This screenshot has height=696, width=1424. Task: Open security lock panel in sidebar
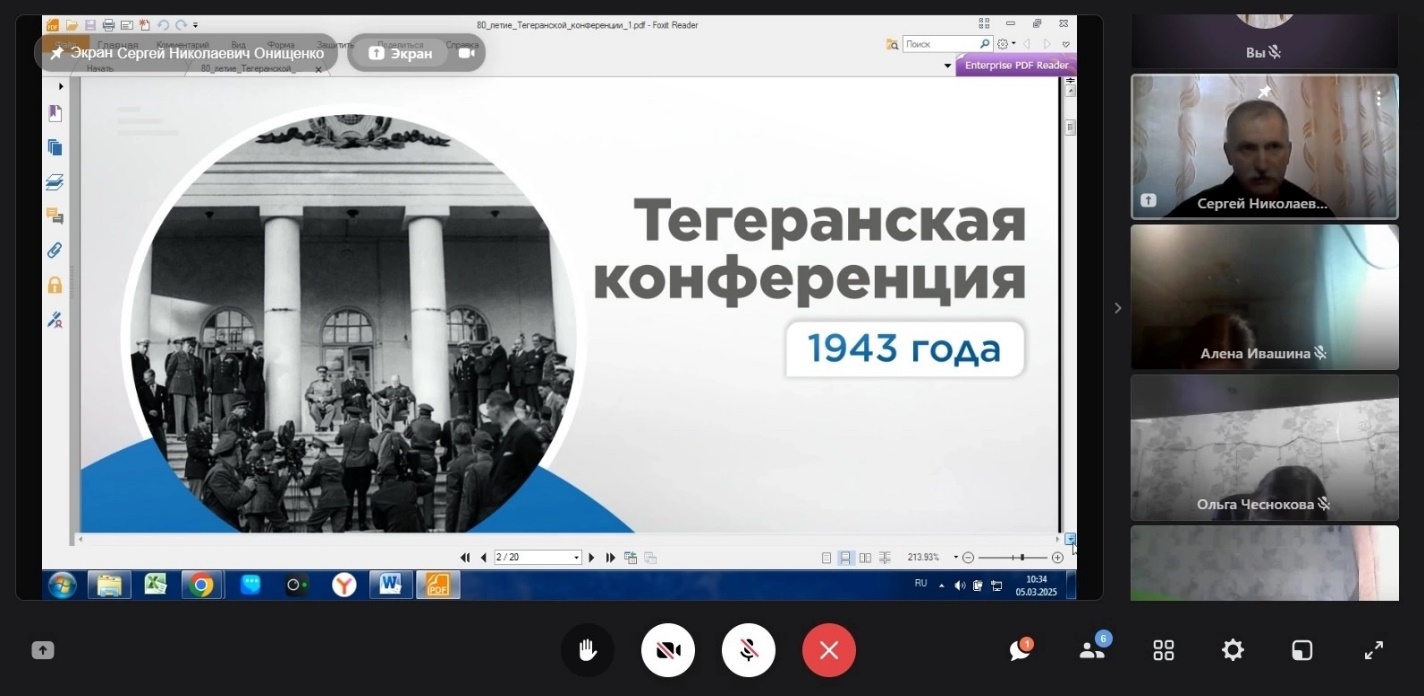click(x=55, y=285)
